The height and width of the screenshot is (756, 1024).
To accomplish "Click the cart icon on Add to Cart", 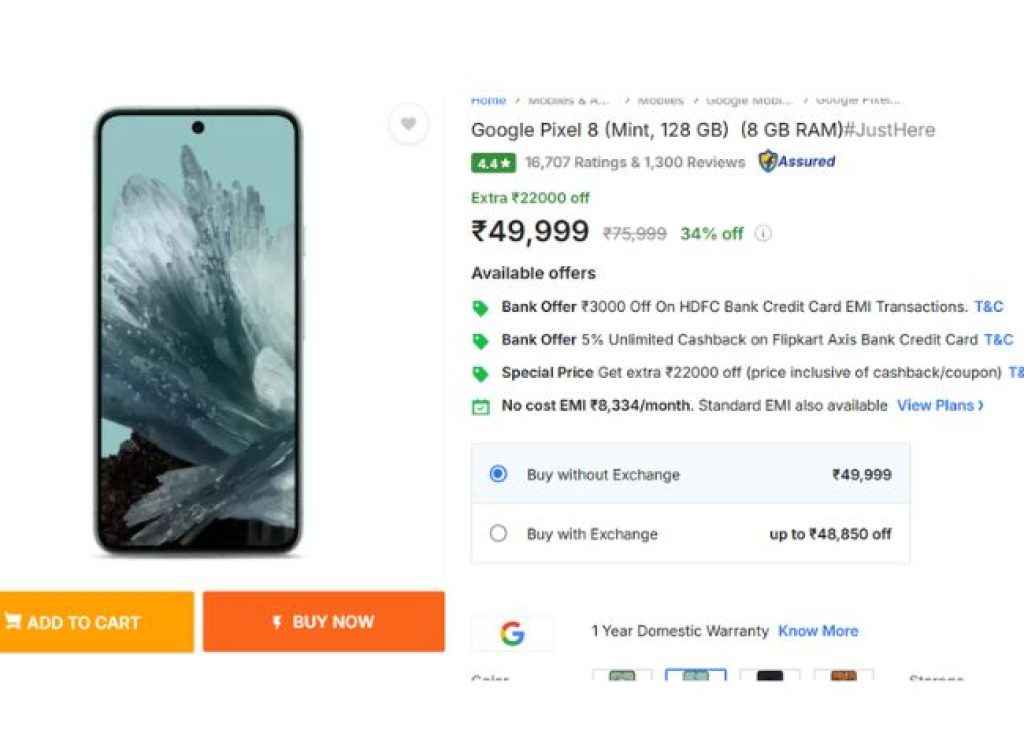I will tap(14, 622).
